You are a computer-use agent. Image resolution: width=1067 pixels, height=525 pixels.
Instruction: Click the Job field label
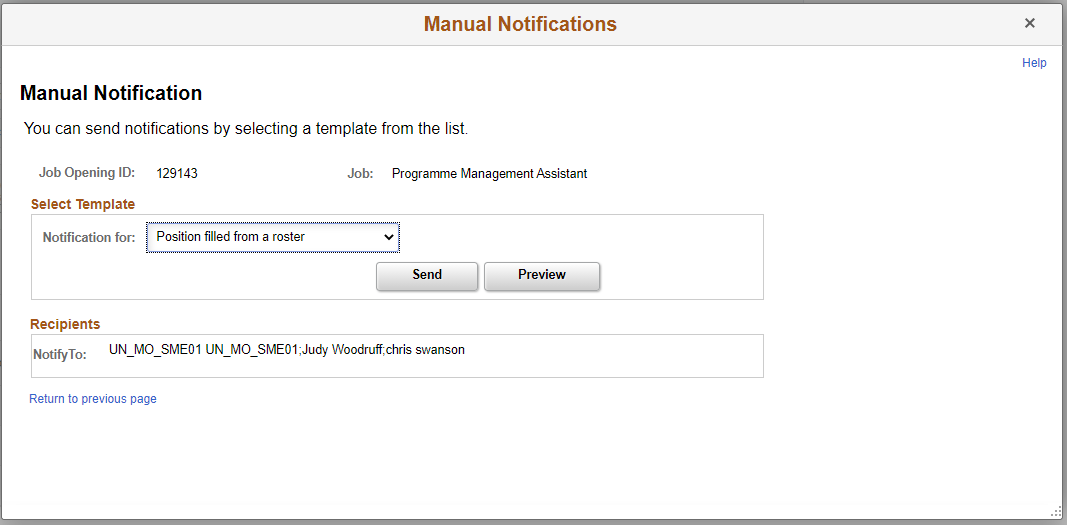pyautogui.click(x=360, y=173)
